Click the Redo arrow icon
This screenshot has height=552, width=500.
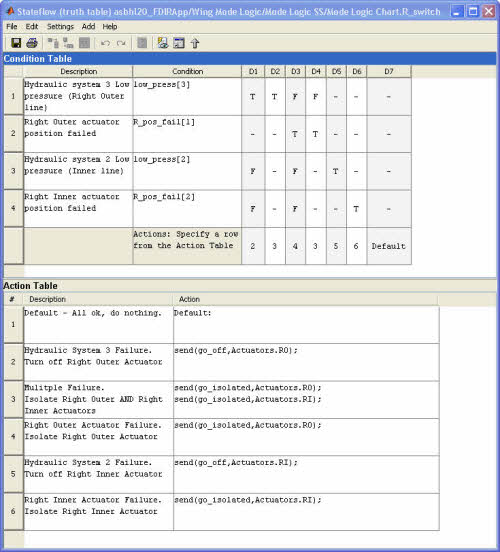click(121, 43)
